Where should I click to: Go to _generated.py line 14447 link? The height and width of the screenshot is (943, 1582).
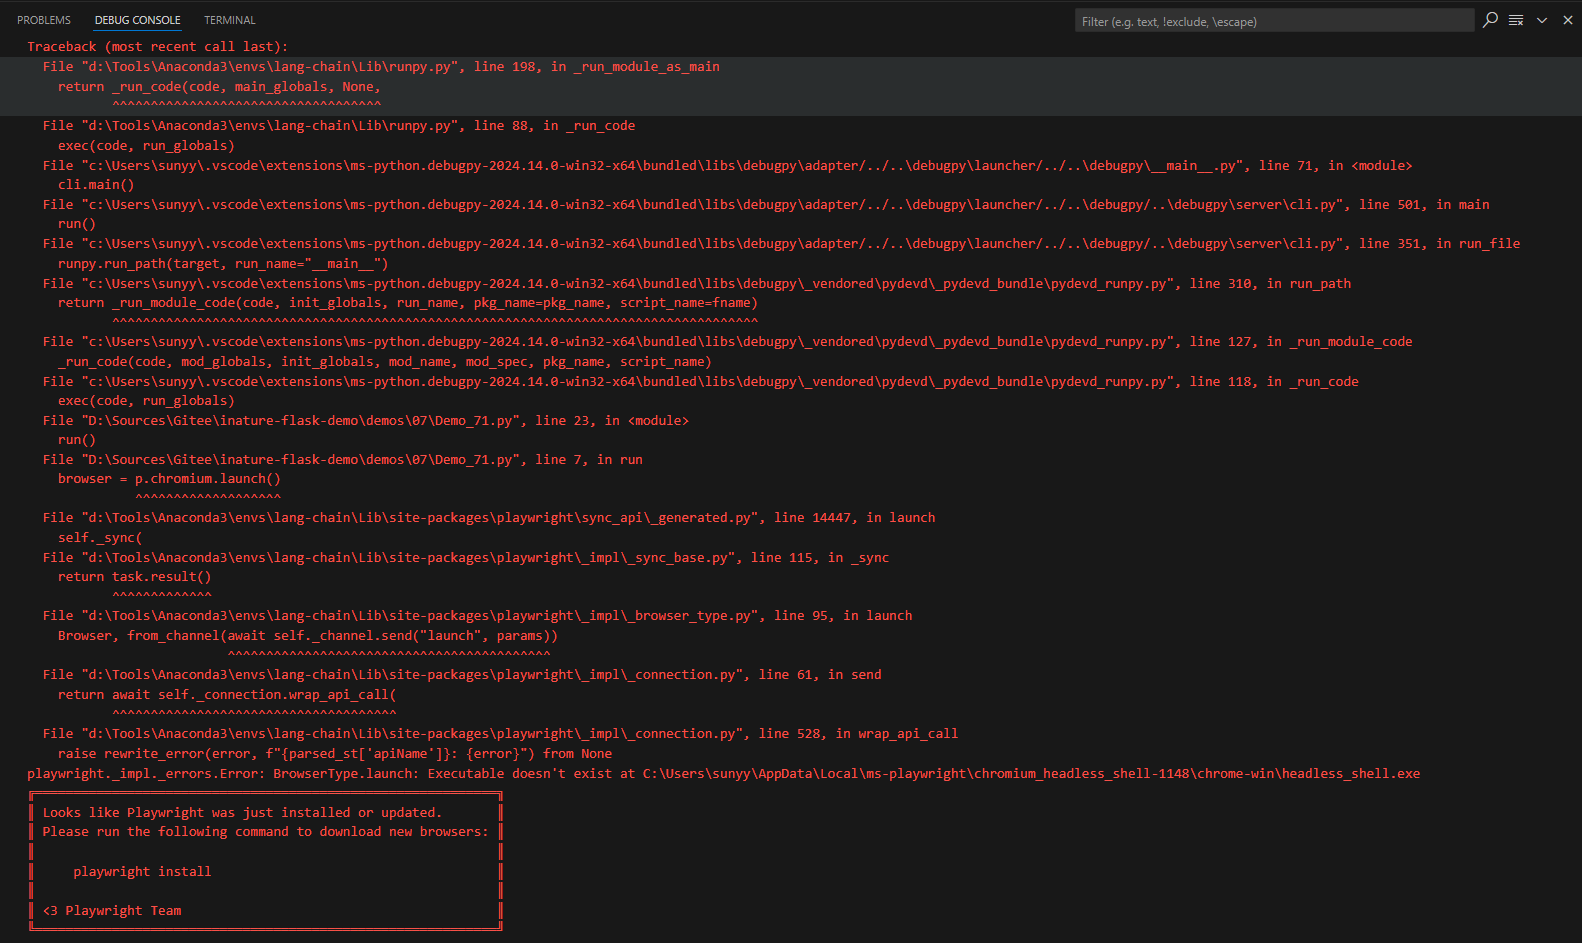coord(420,518)
